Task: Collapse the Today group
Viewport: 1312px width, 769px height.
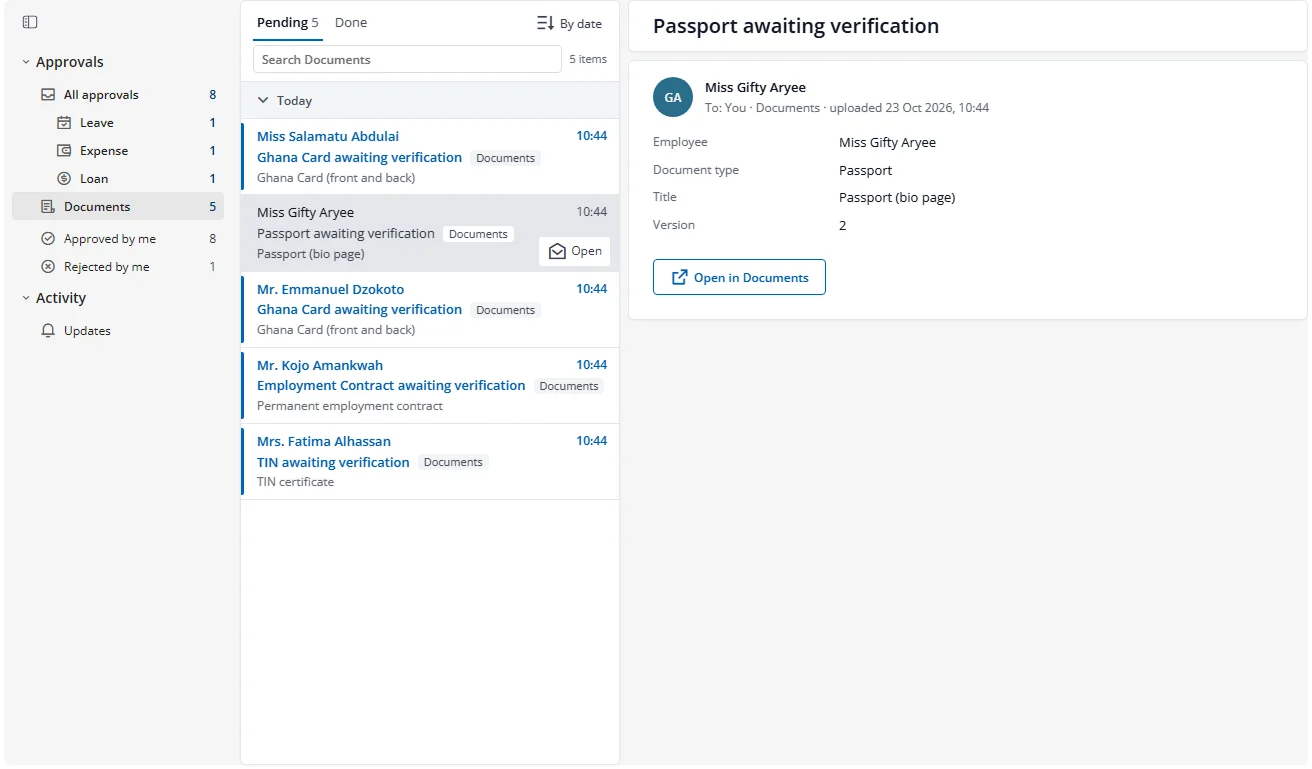Action: (x=263, y=101)
